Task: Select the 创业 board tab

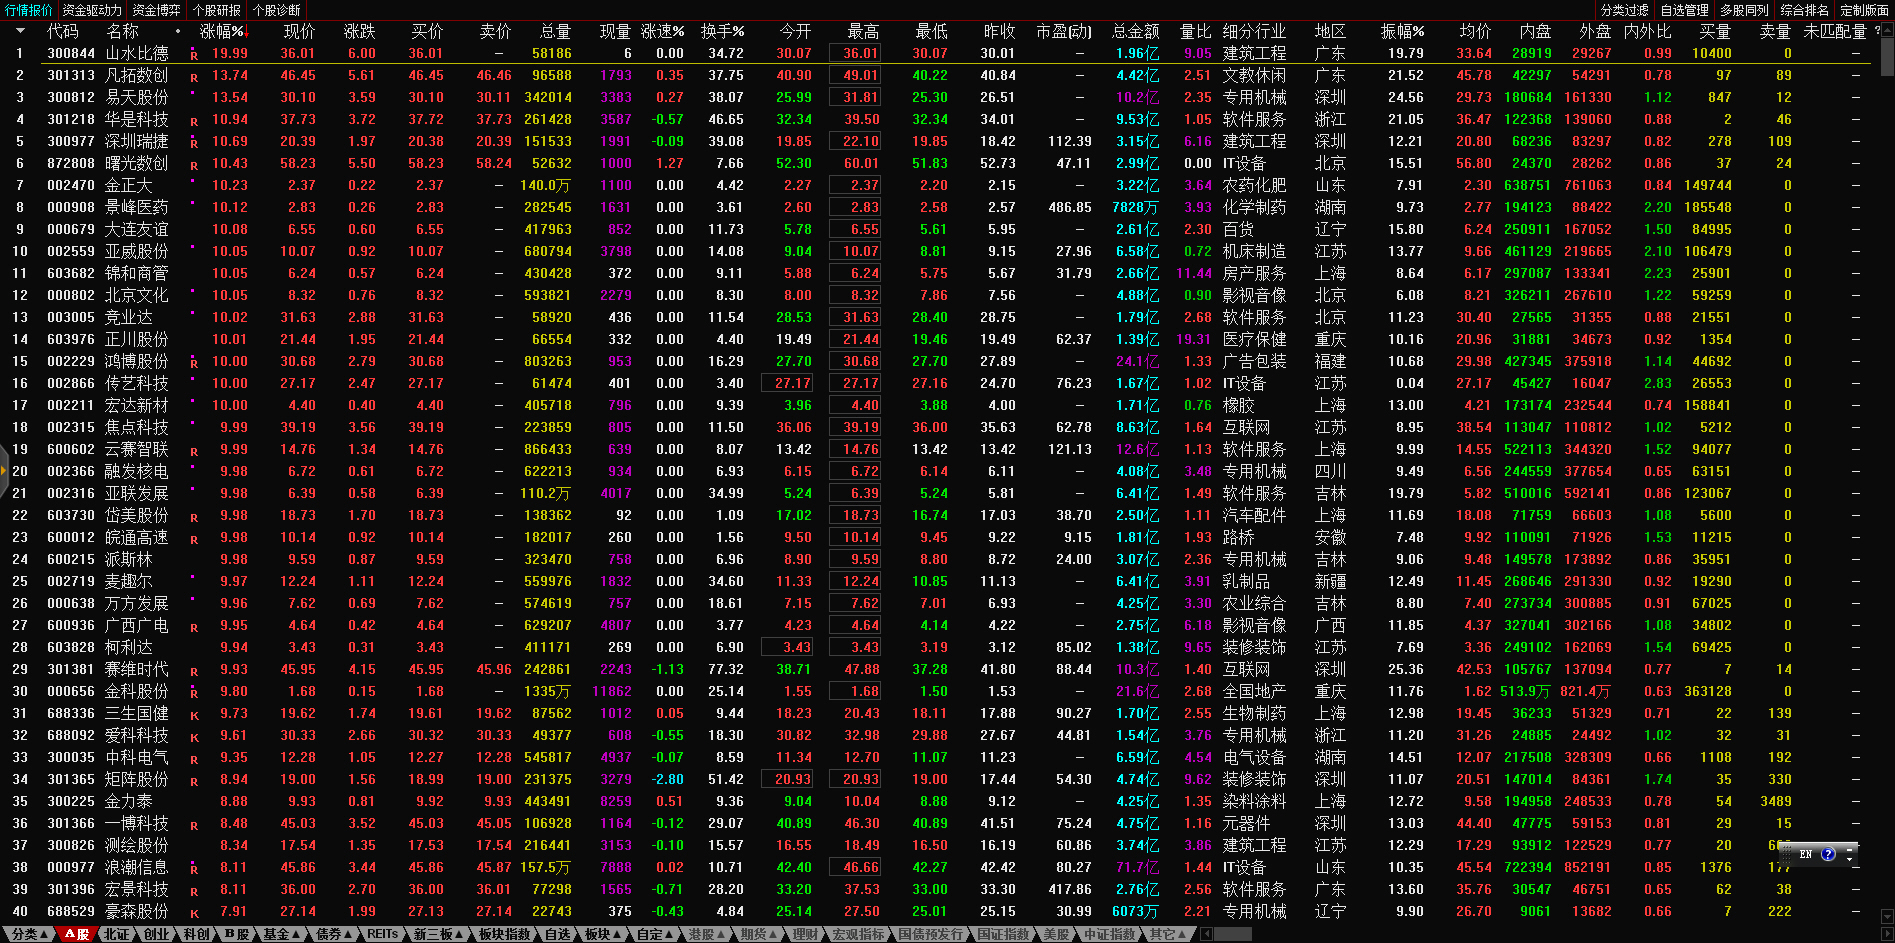Action: pyautogui.click(x=157, y=934)
